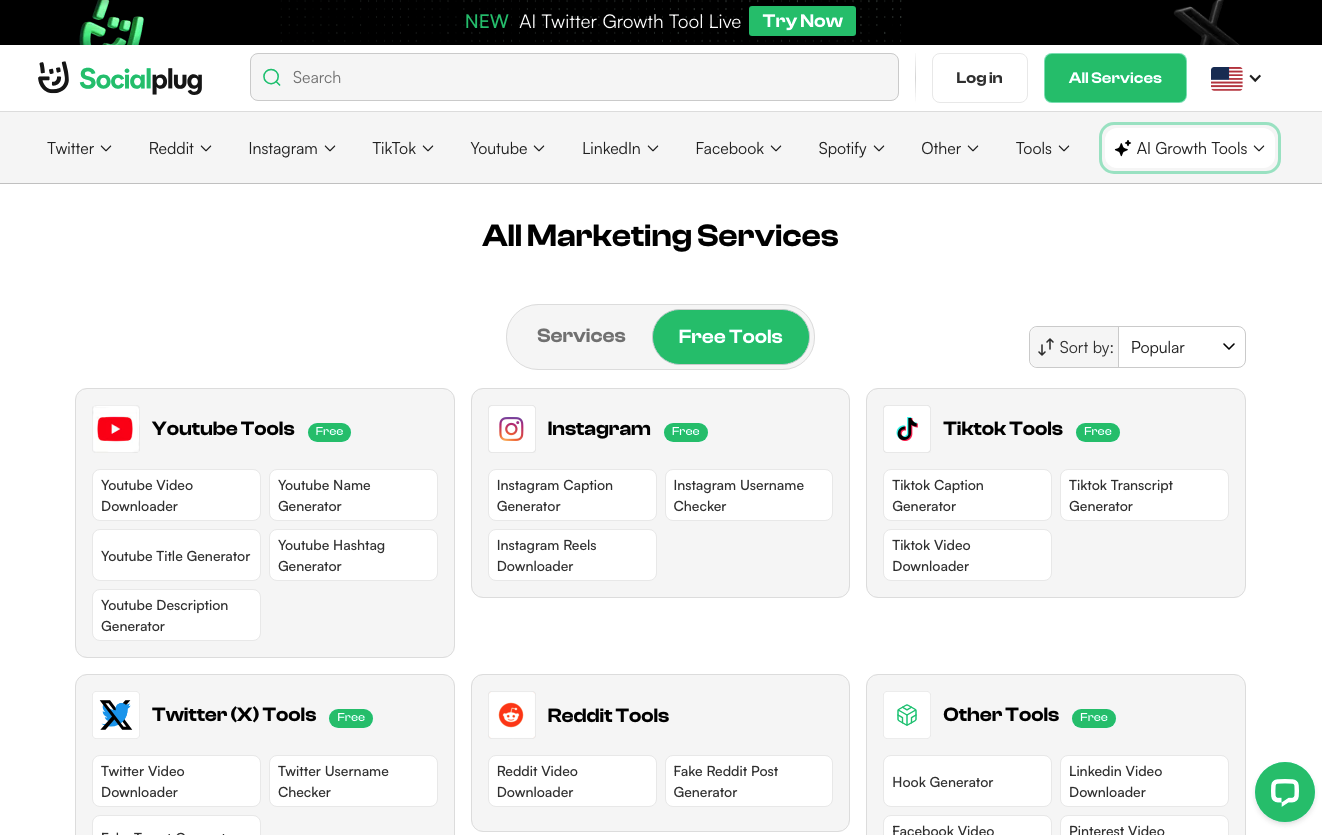Expand the AI Growth Tools dropdown
The width and height of the screenshot is (1322, 835).
1190,148
